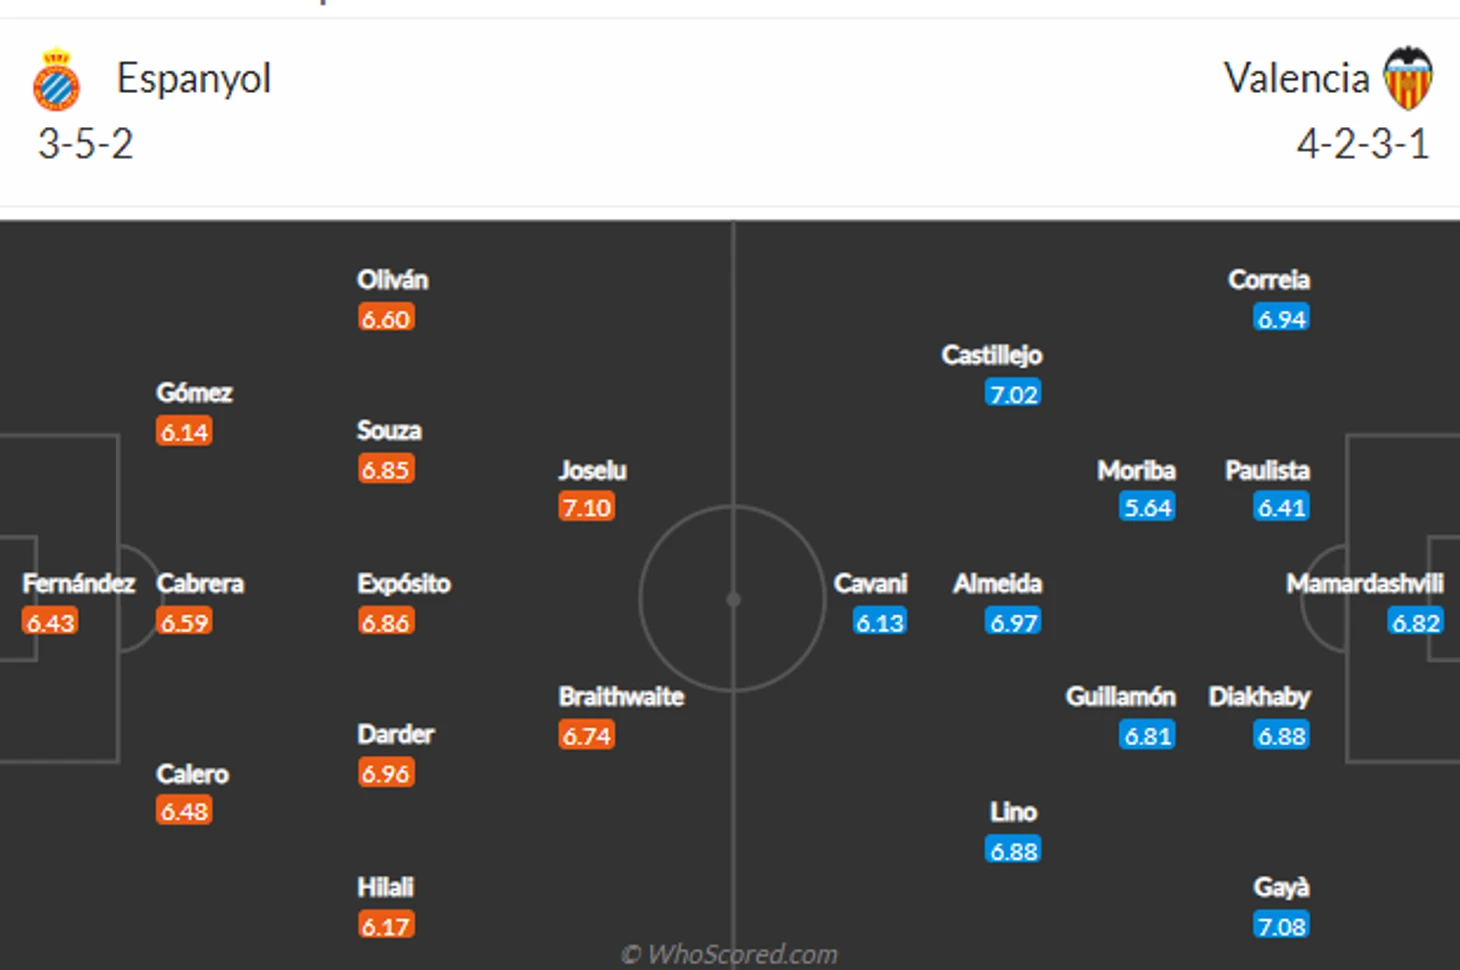Open the WhoScored.com watermark link
1460x970 pixels.
click(730, 954)
